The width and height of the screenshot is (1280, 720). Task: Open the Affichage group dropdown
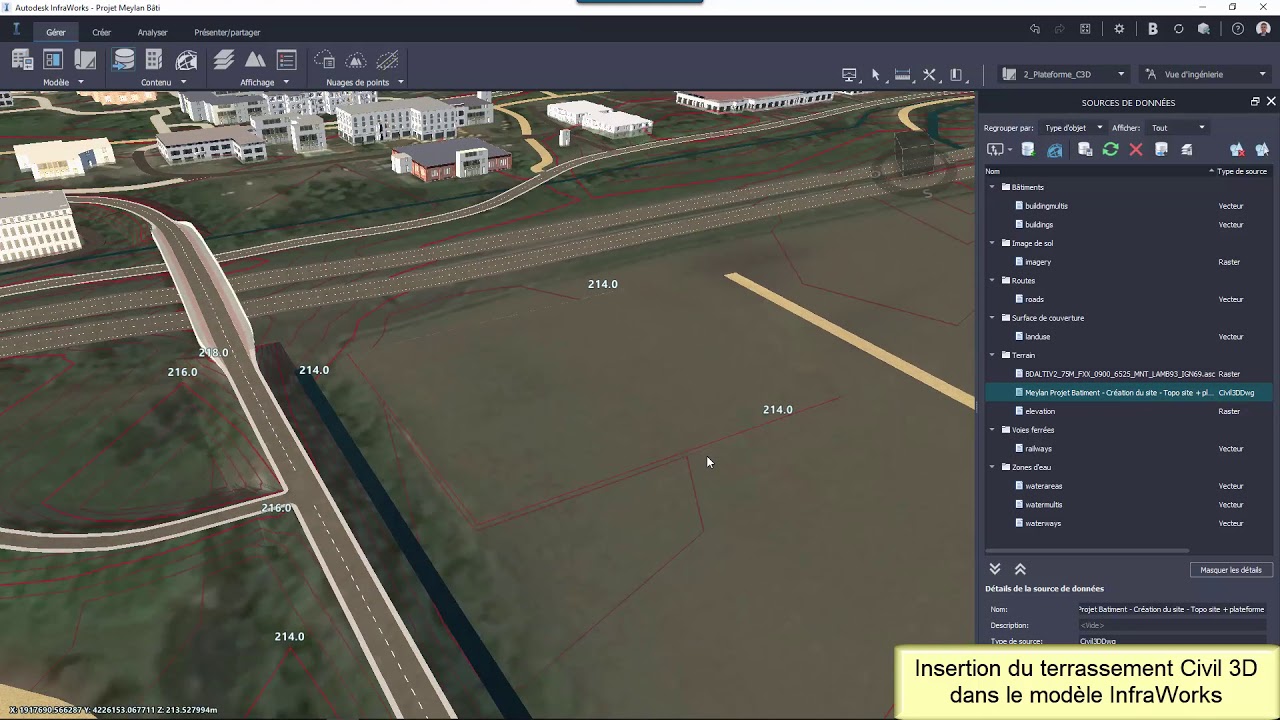(x=286, y=82)
